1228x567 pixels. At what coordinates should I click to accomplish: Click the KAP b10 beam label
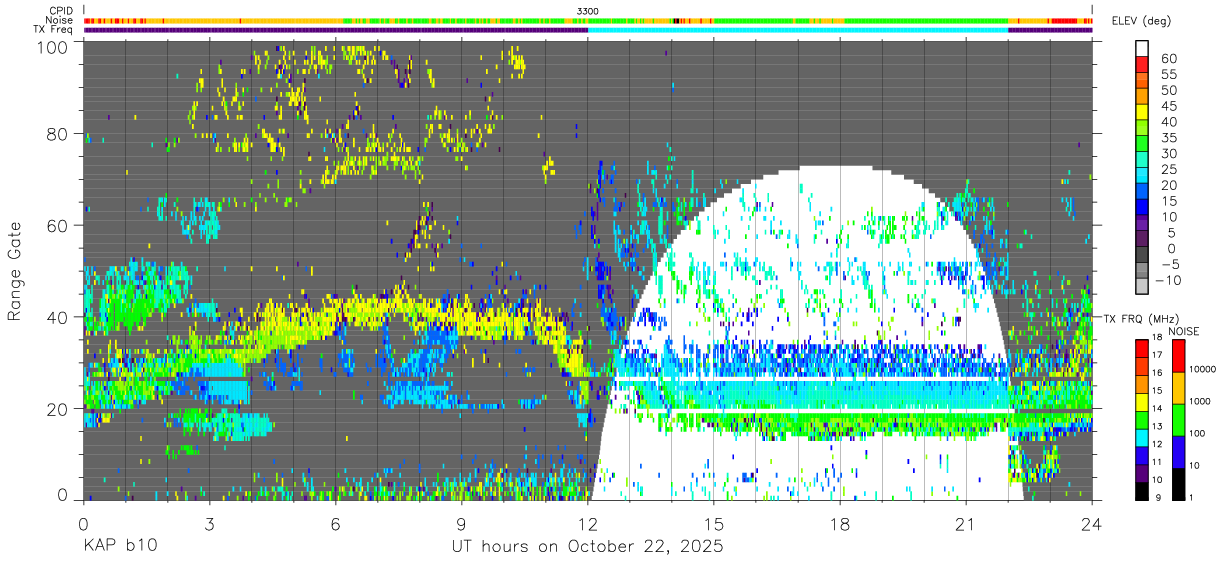coord(119,548)
